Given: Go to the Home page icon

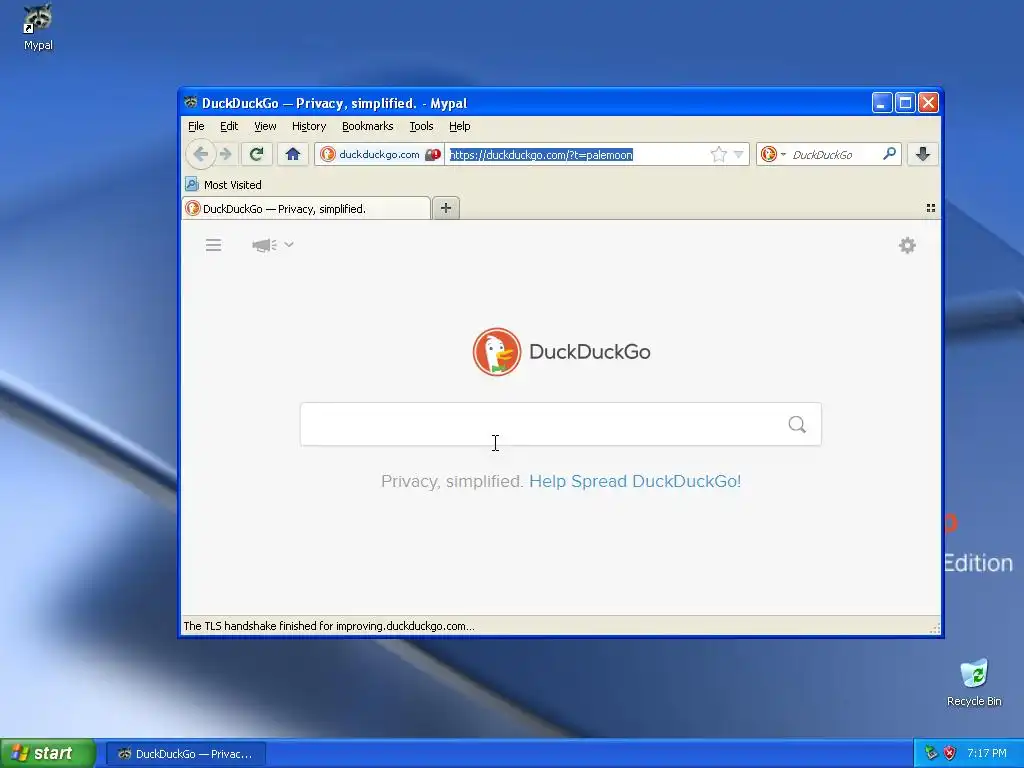Looking at the screenshot, I should tap(293, 154).
